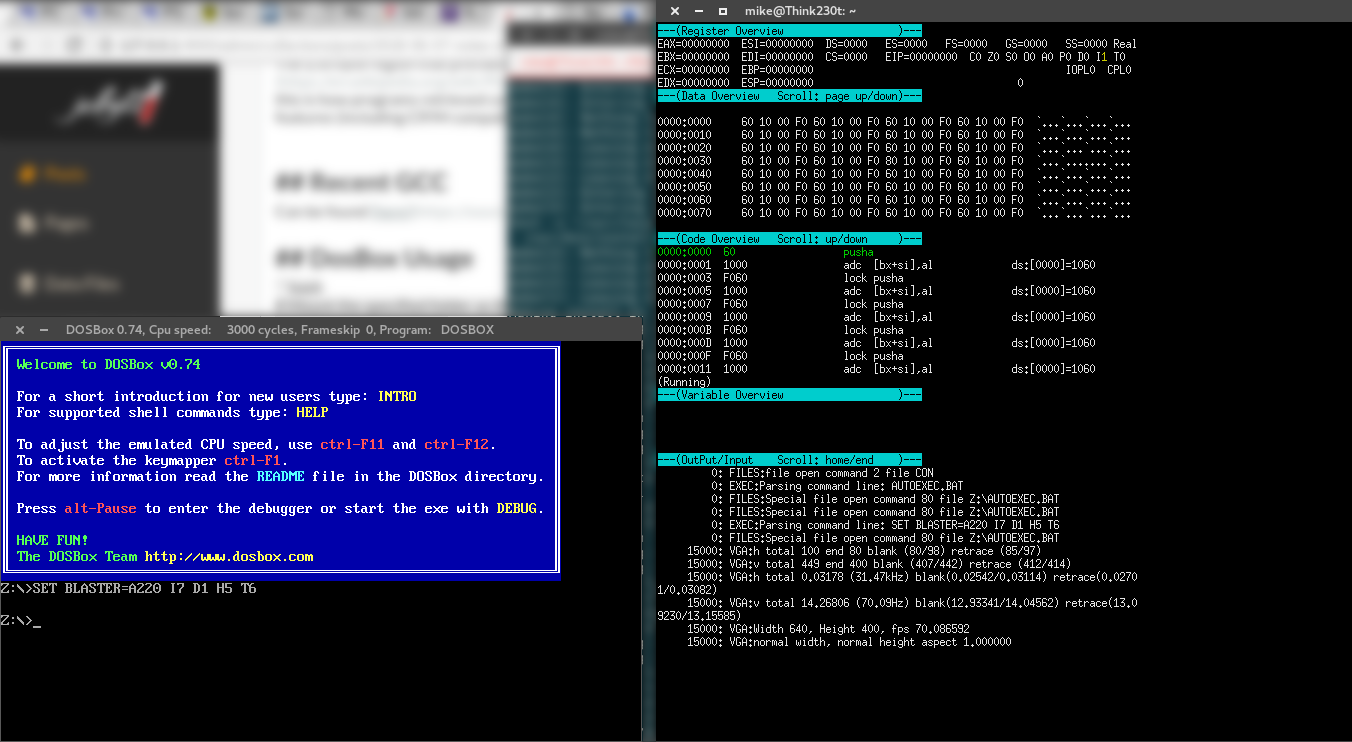The width and height of the screenshot is (1352, 742).
Task: Click the yellow HELP command word
Action: pos(312,413)
